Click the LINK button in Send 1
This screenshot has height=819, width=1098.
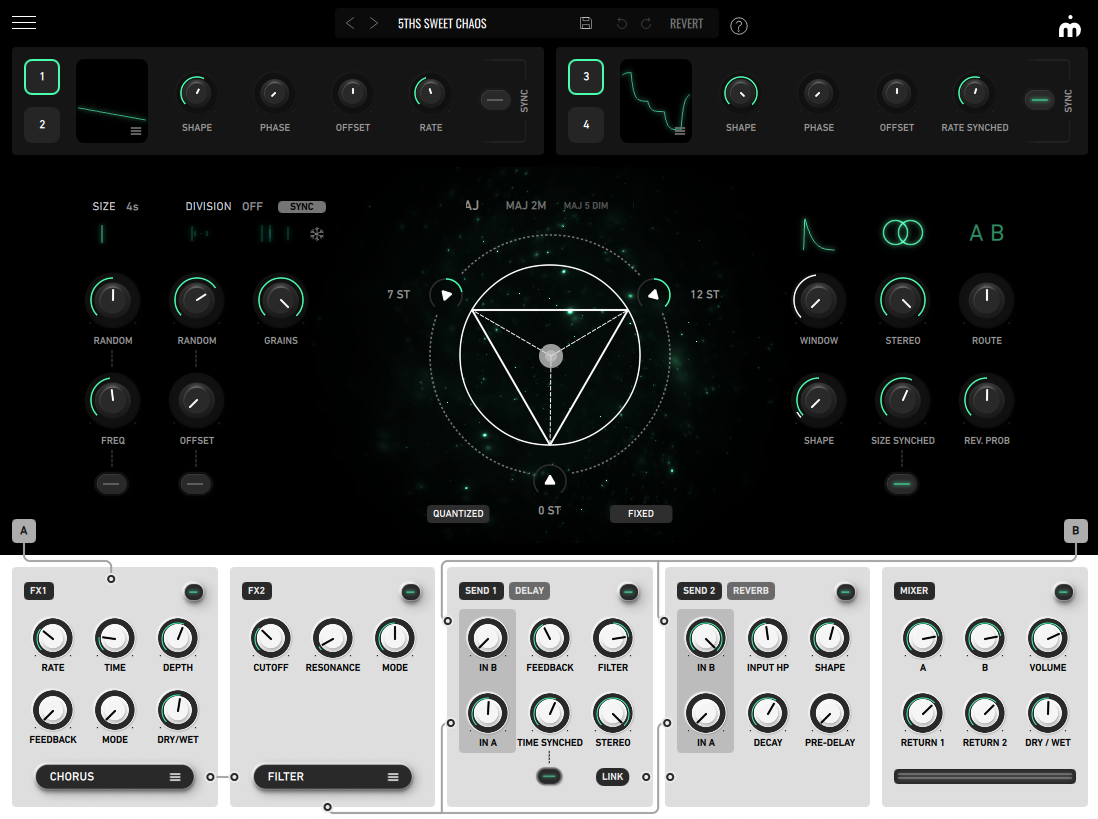click(613, 776)
